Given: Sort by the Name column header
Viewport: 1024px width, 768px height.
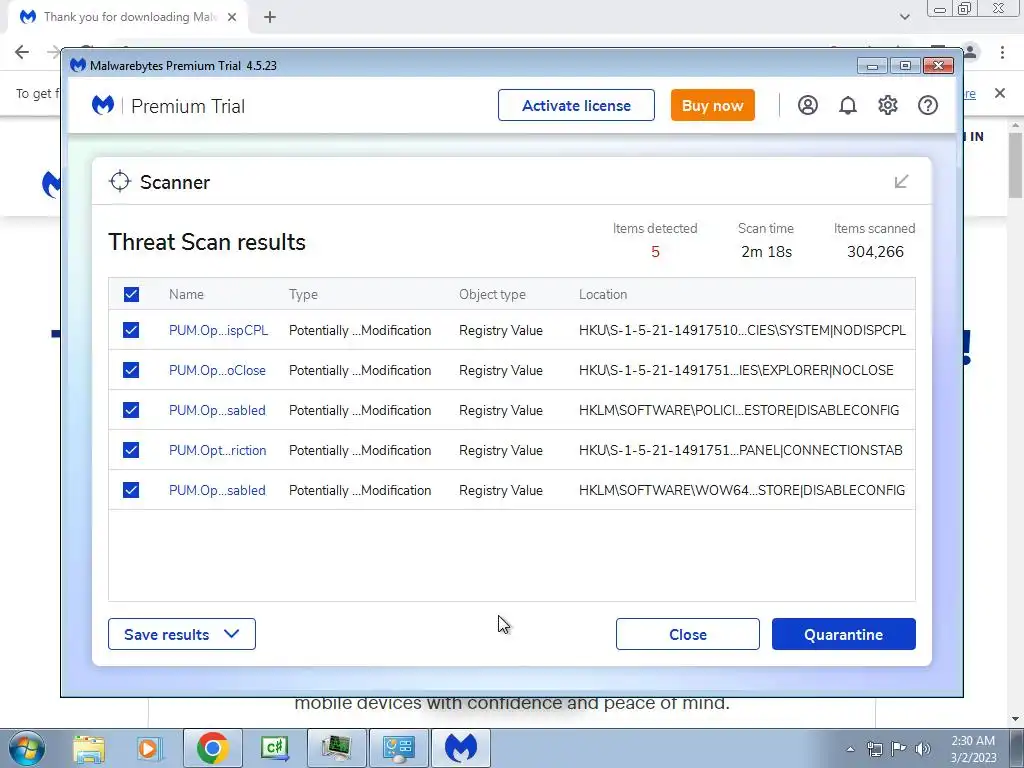Looking at the screenshot, I should click(186, 295).
